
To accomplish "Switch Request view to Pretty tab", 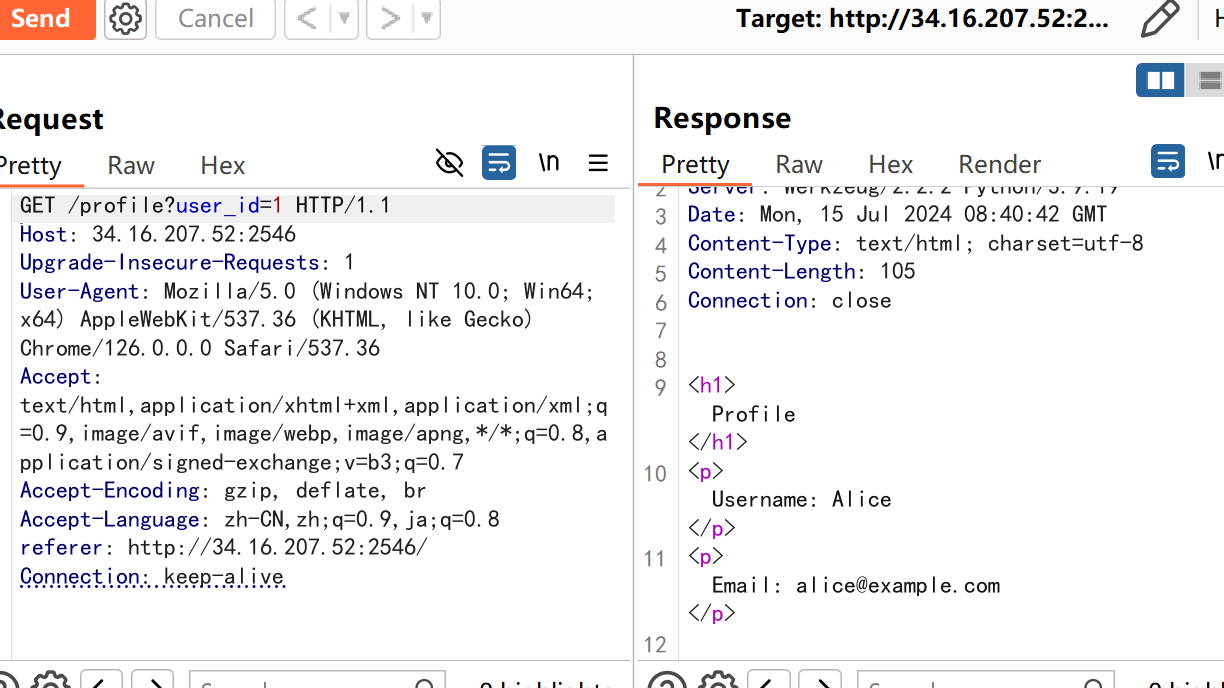I will (x=30, y=165).
